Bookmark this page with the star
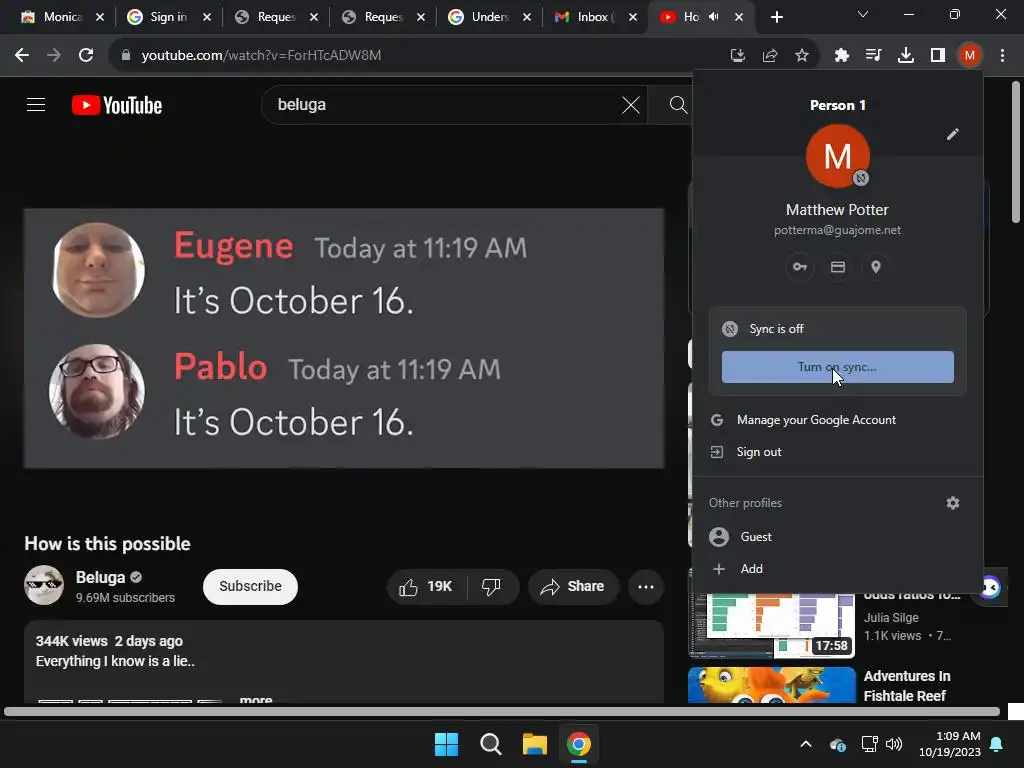 [x=802, y=56]
